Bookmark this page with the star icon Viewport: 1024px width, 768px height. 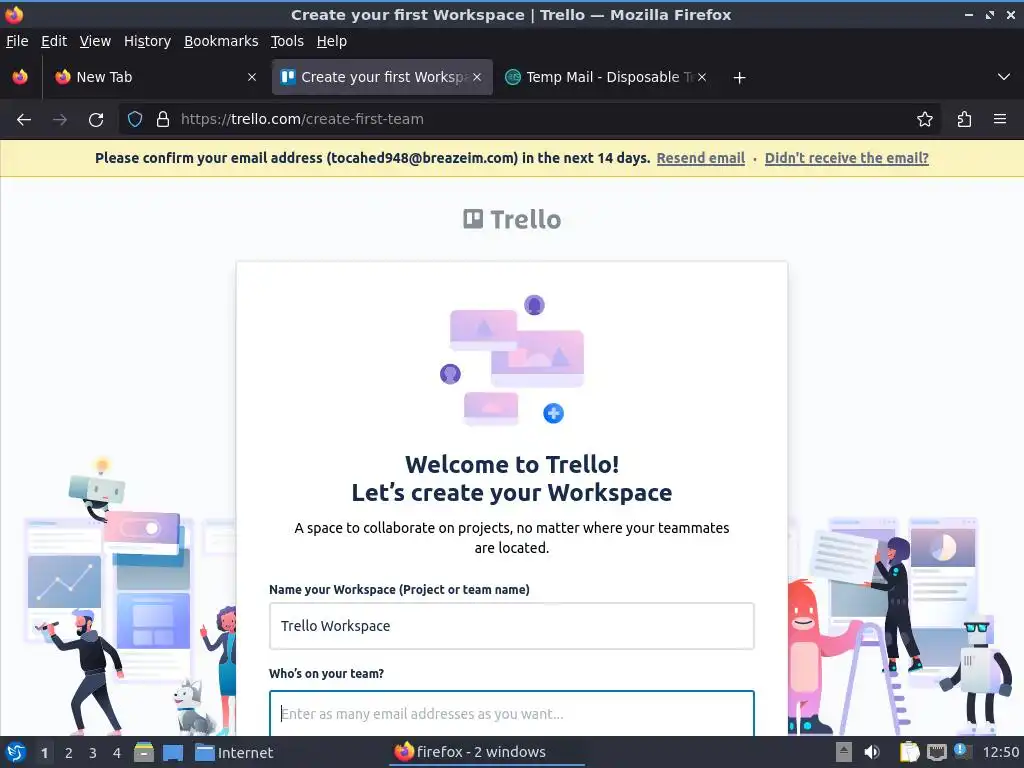(924, 119)
